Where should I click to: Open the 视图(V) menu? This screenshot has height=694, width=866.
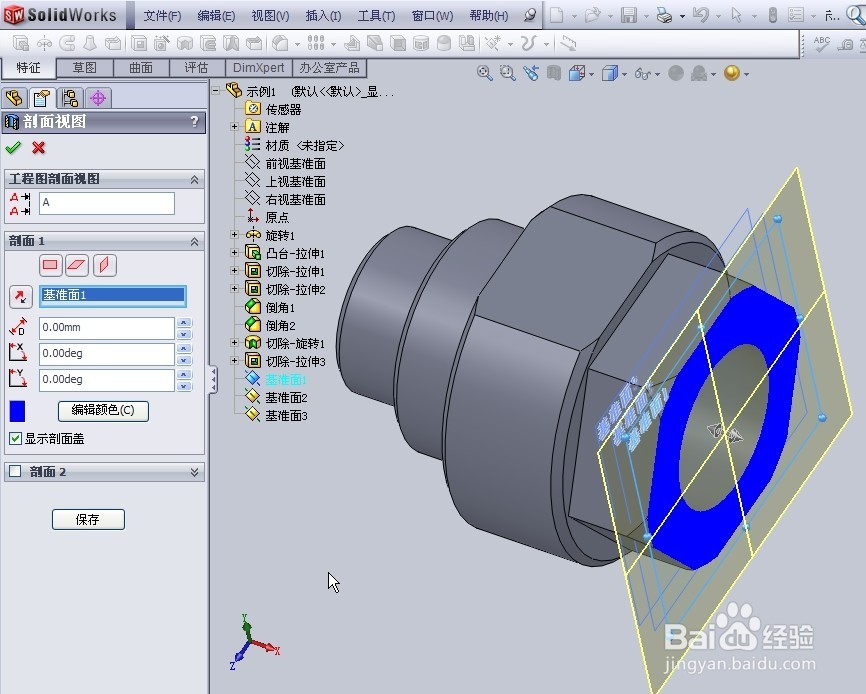[270, 15]
